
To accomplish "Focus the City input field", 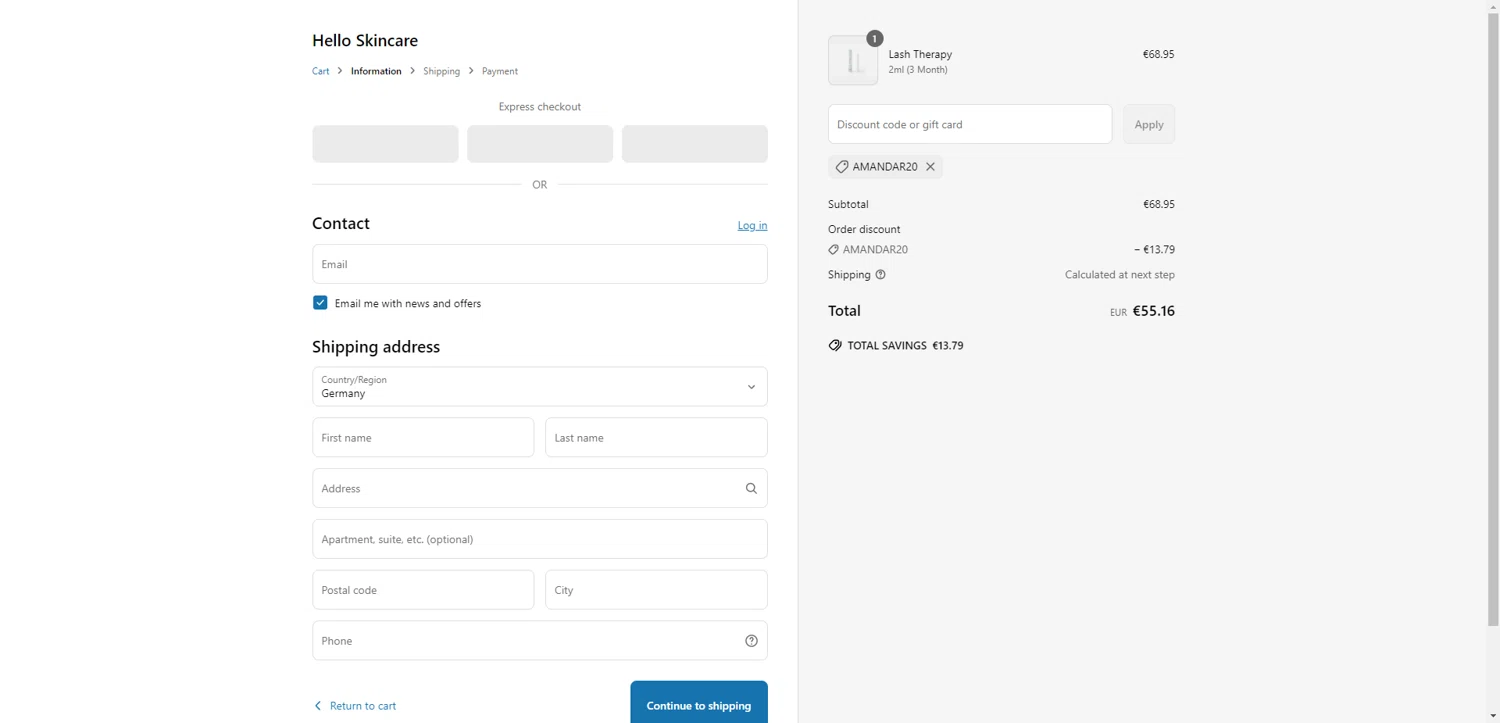I will [656, 590].
